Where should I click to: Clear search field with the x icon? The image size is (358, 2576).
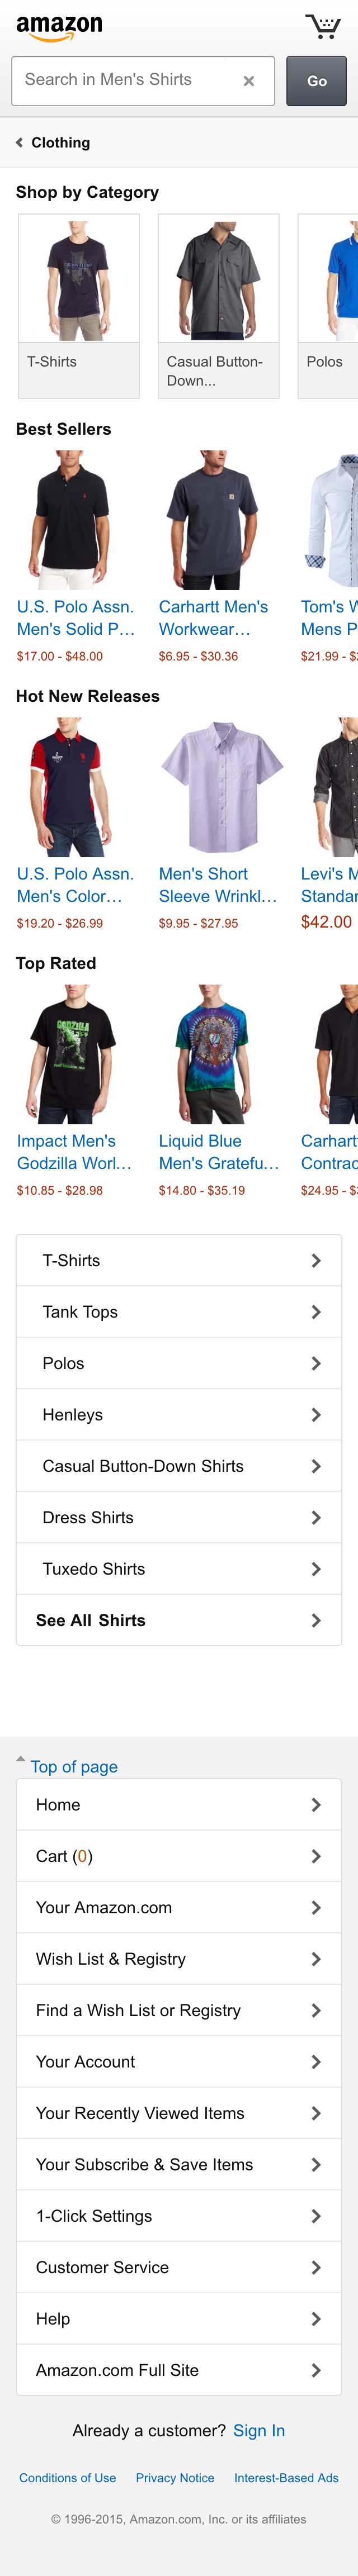tap(249, 81)
